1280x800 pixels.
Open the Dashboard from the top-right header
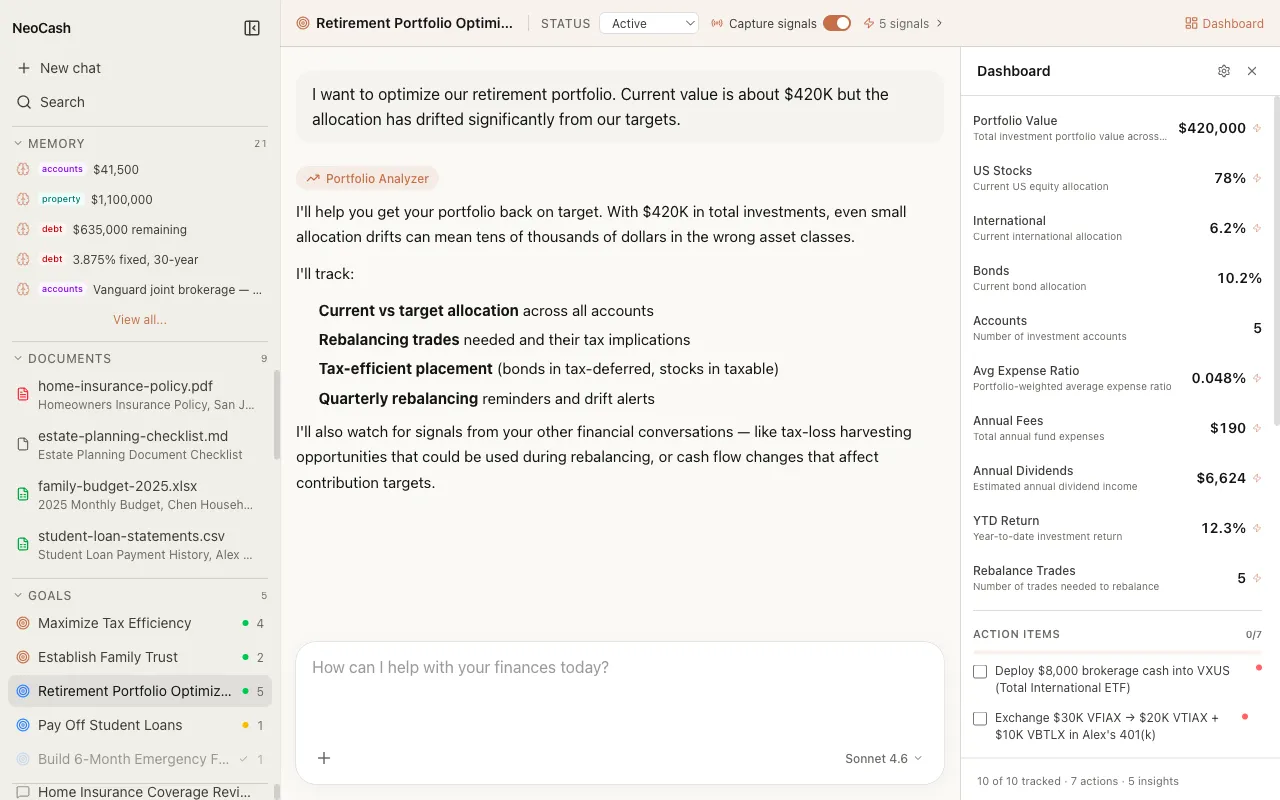[x=1224, y=23]
